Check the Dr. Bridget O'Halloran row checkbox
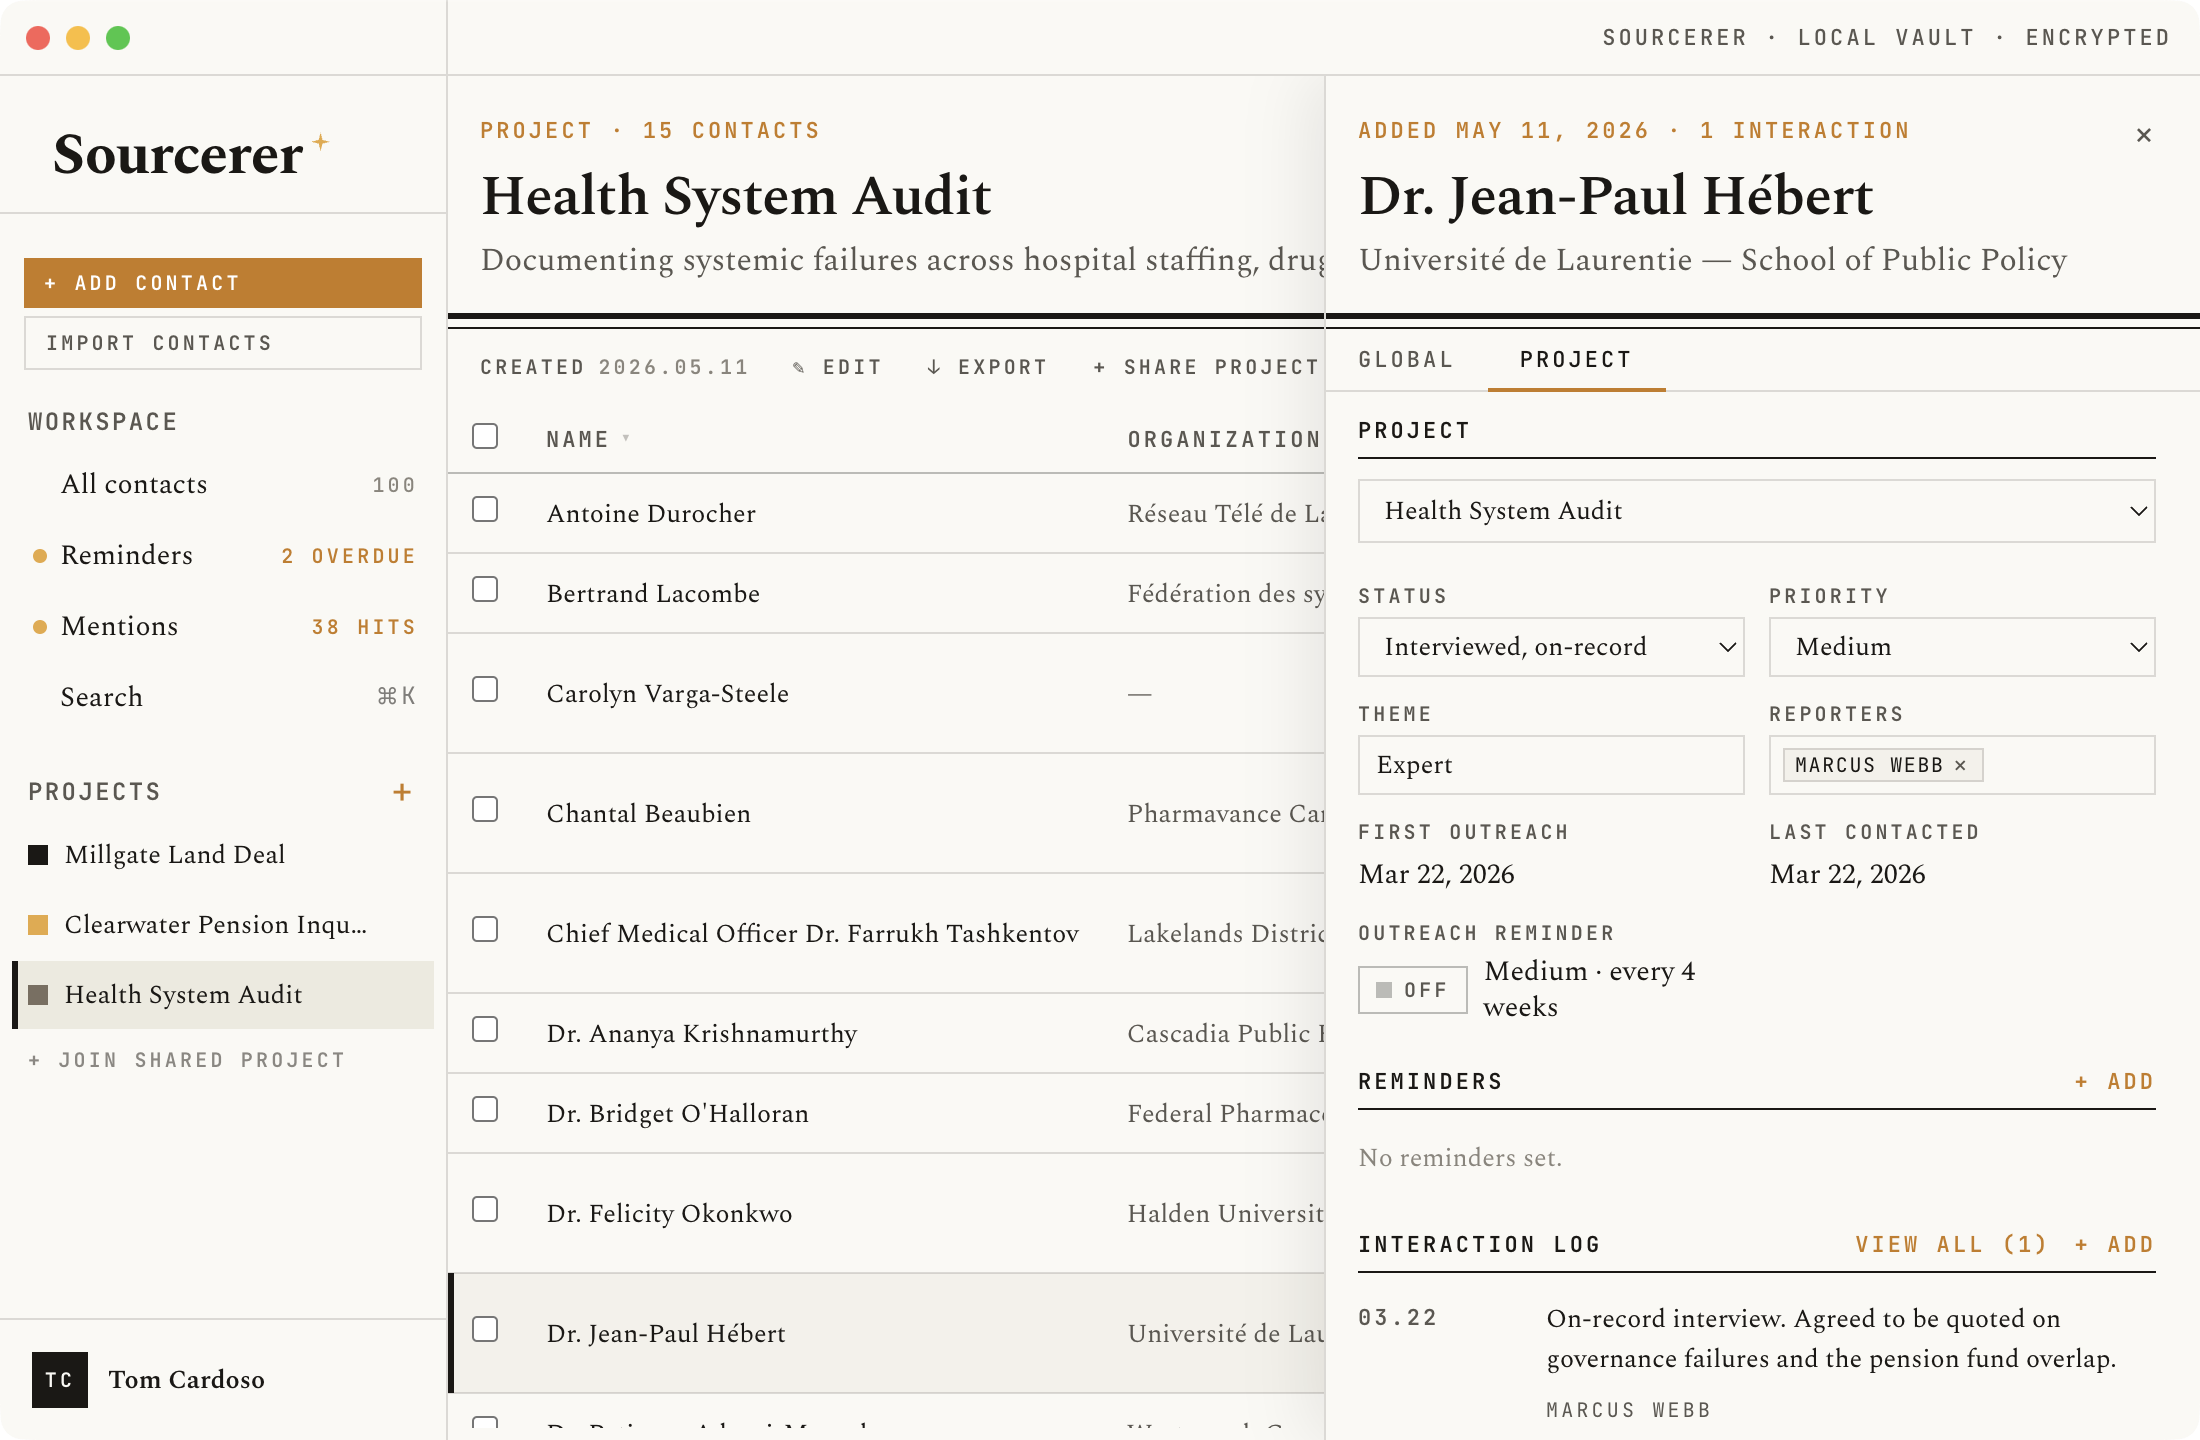The image size is (2200, 1440). pos(485,1109)
